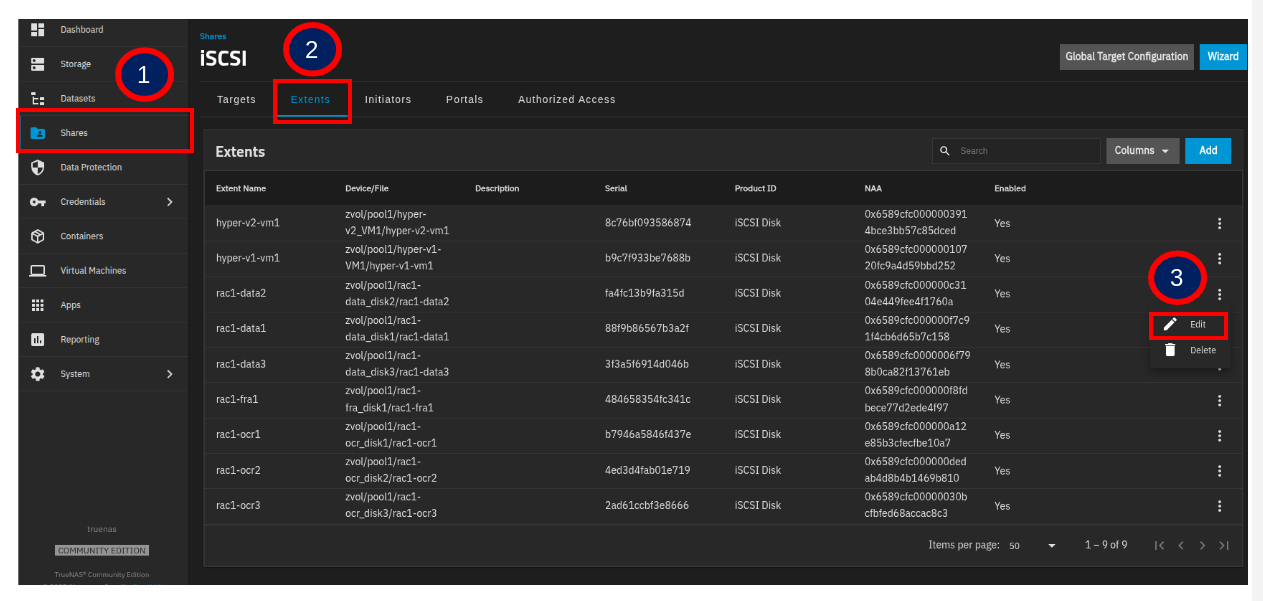Screen dimensions: 1263x601
Task: Click the Containers cube icon
Action: click(x=38, y=237)
